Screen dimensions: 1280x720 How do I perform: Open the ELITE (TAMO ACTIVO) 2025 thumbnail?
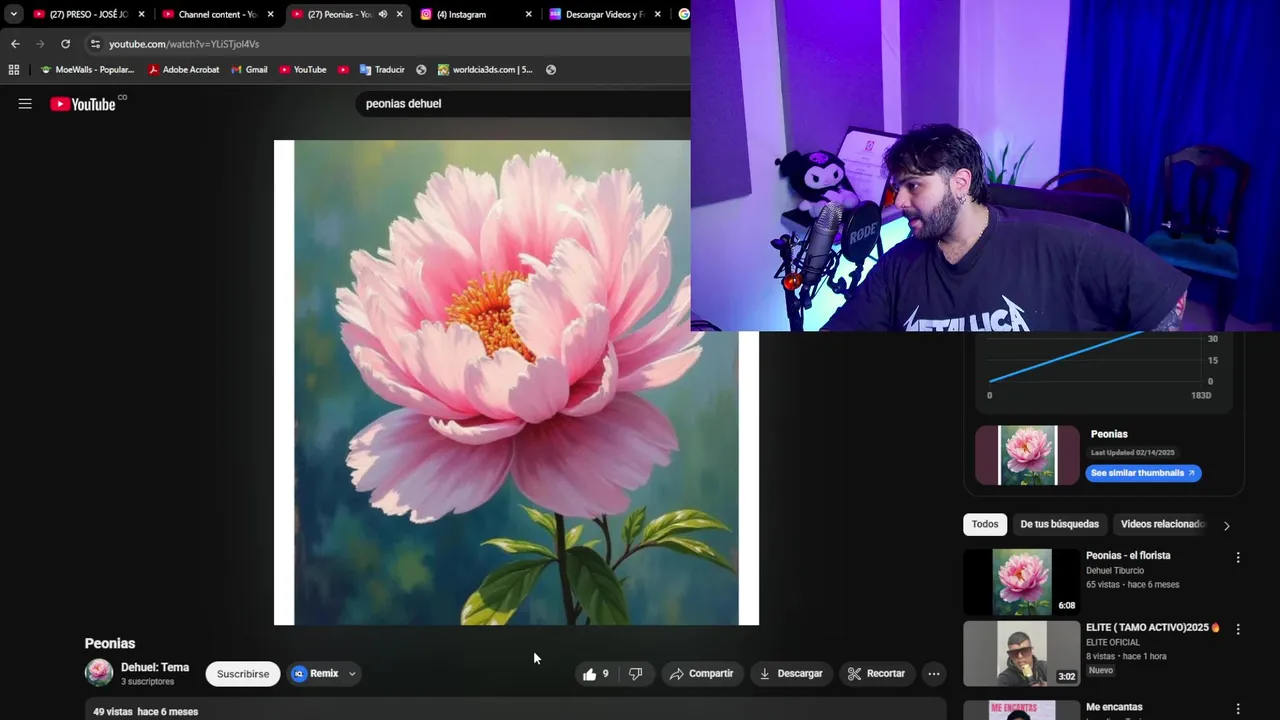(x=1022, y=653)
